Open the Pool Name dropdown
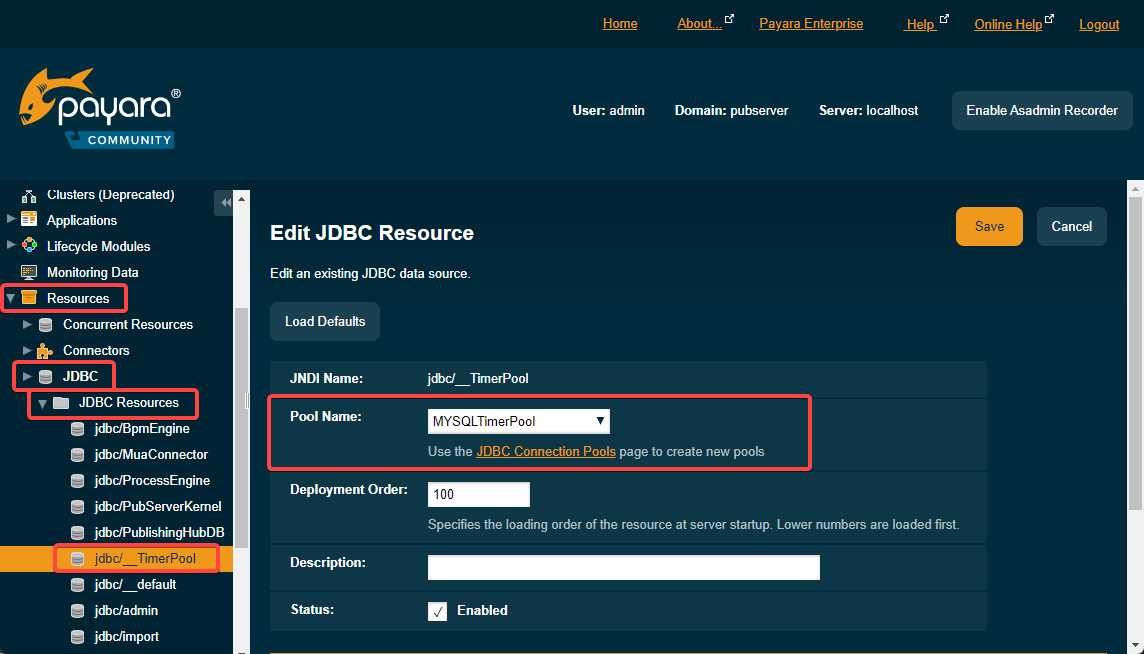Image resolution: width=1144 pixels, height=654 pixels. pos(518,421)
